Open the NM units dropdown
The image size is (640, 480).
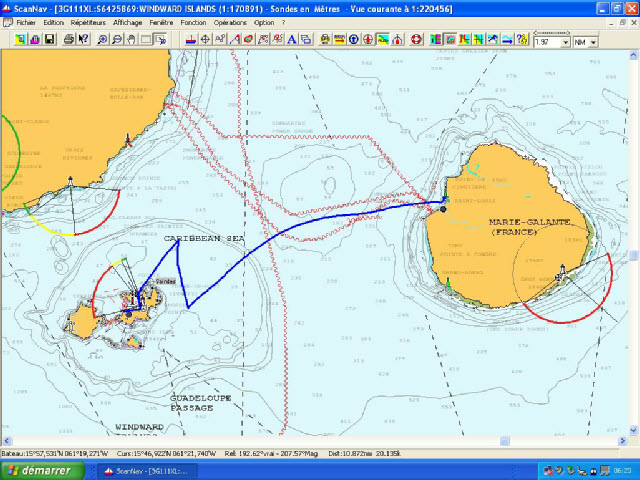tap(594, 43)
